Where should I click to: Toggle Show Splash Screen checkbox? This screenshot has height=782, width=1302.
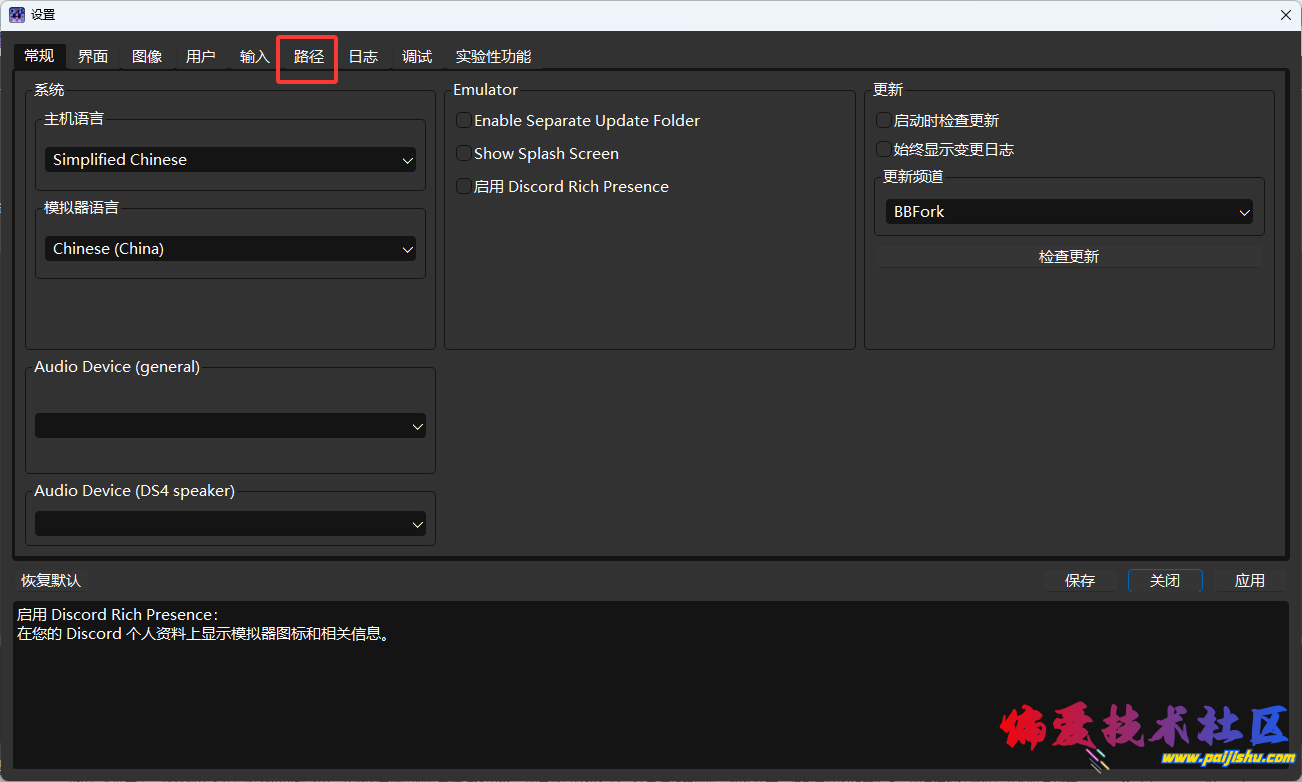point(464,154)
